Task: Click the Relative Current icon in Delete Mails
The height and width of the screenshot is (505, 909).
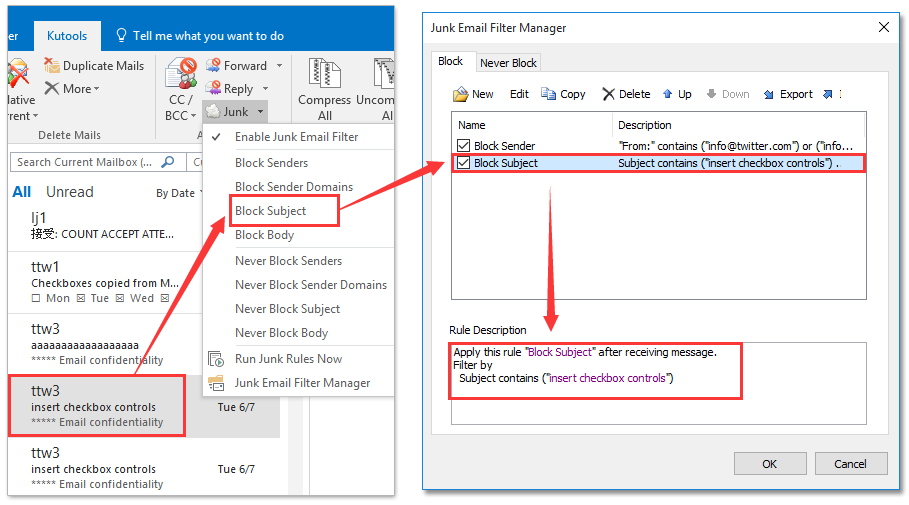Action: point(17,74)
